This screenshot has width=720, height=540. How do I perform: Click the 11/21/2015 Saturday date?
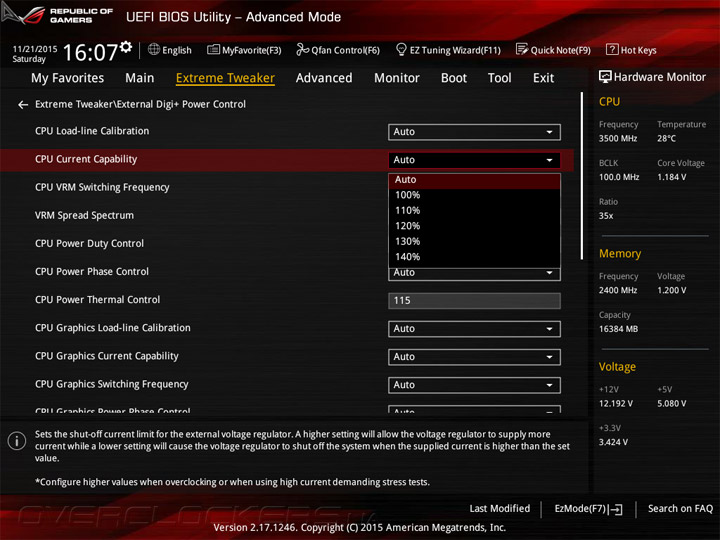click(34, 54)
